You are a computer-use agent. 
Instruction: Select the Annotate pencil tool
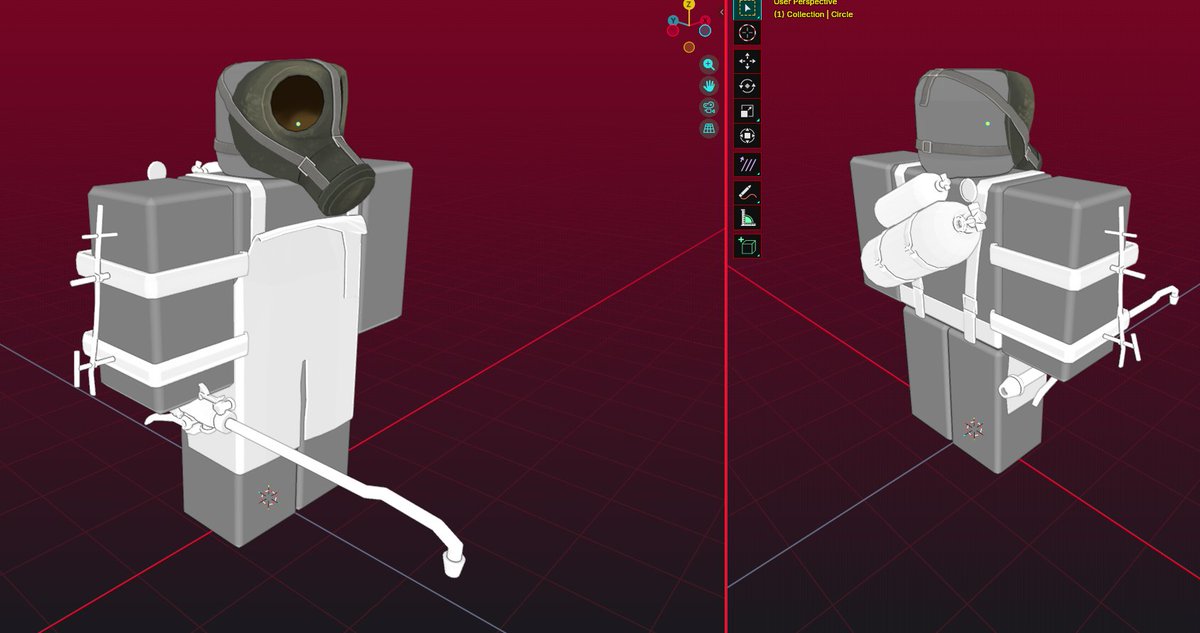(x=747, y=193)
